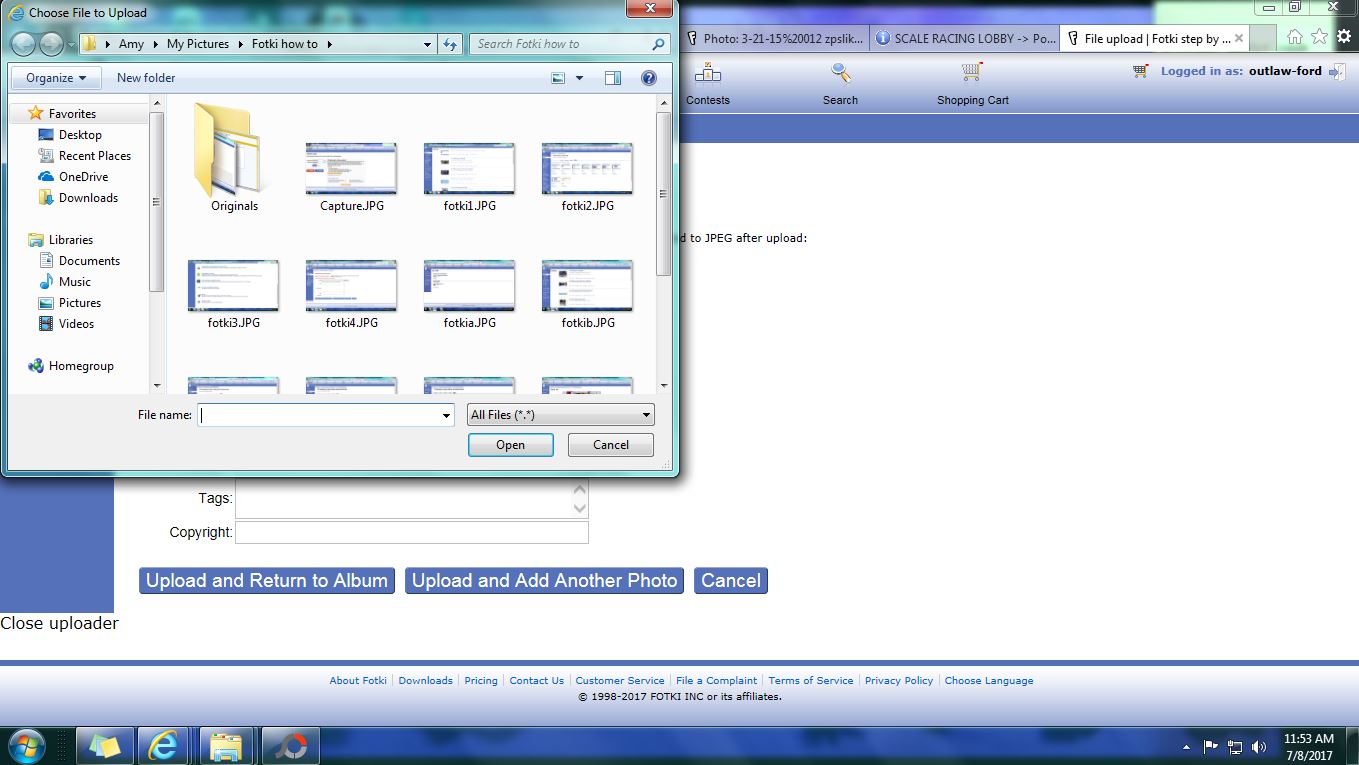Image resolution: width=1359 pixels, height=765 pixels.
Task: Click the dialog's Help question mark icon
Action: click(x=648, y=78)
